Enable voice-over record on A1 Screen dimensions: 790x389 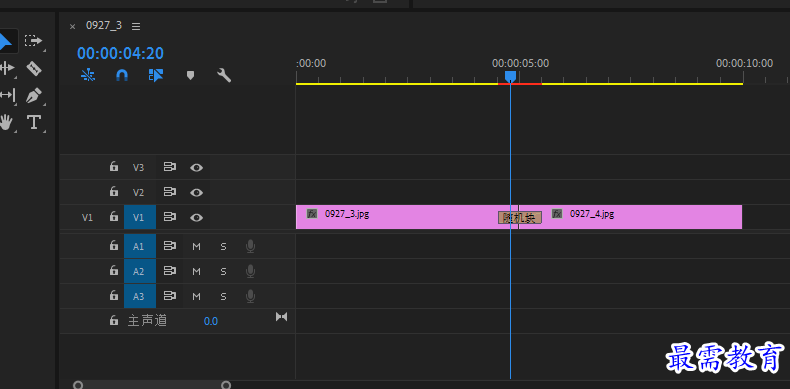point(250,246)
